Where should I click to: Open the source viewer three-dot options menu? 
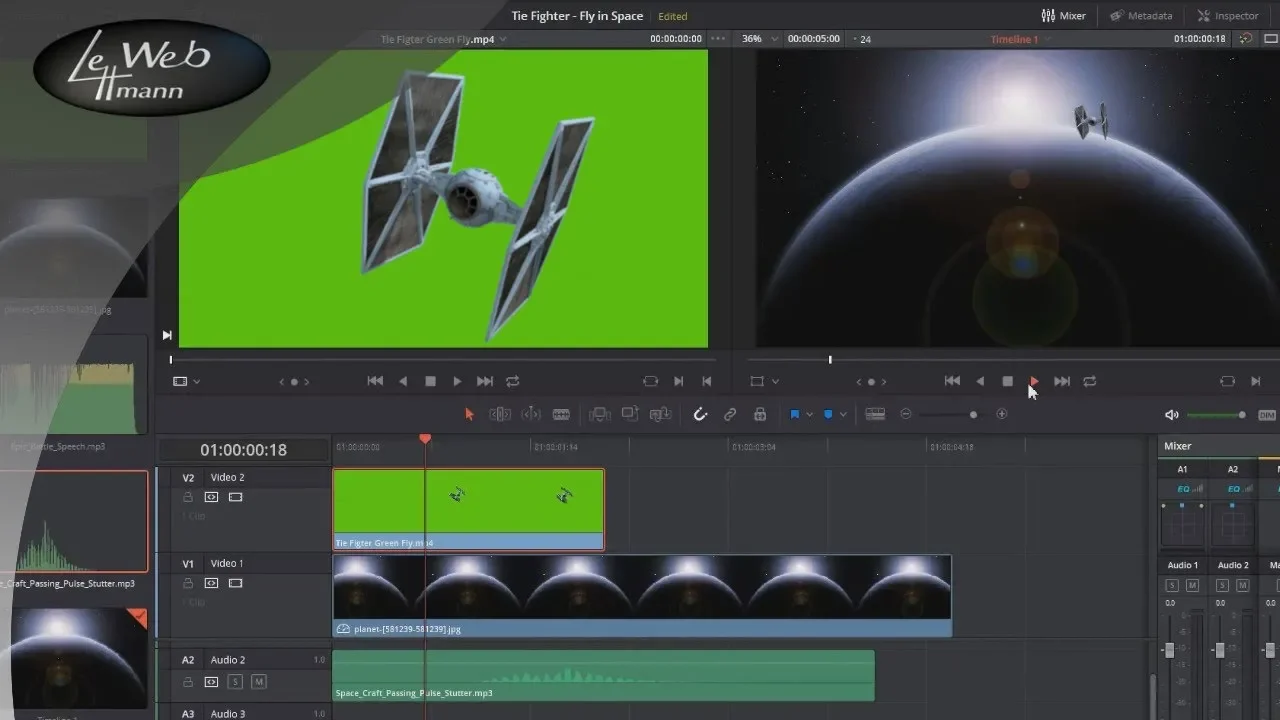click(718, 39)
